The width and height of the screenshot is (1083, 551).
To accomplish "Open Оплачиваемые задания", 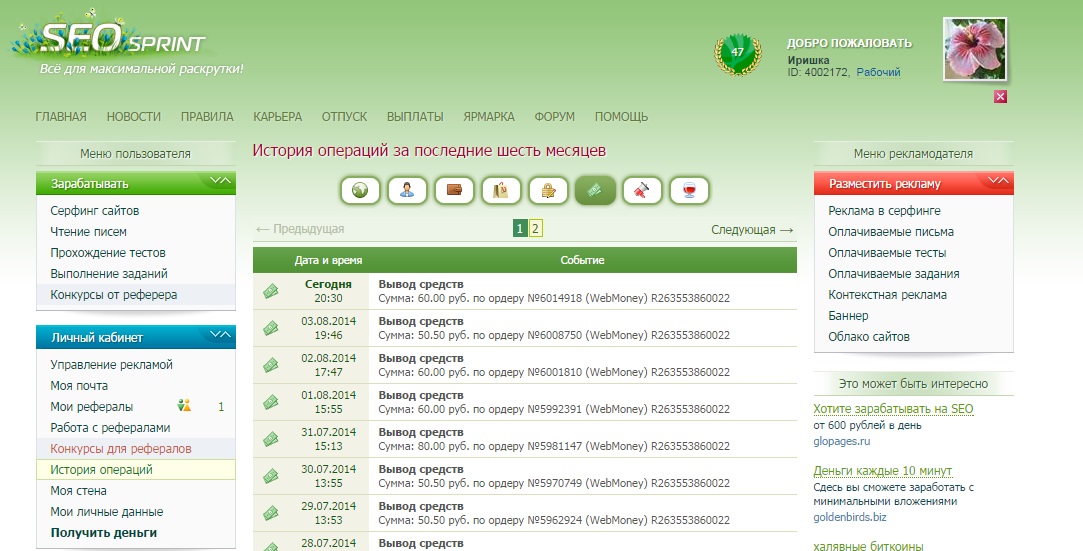I will click(894, 273).
